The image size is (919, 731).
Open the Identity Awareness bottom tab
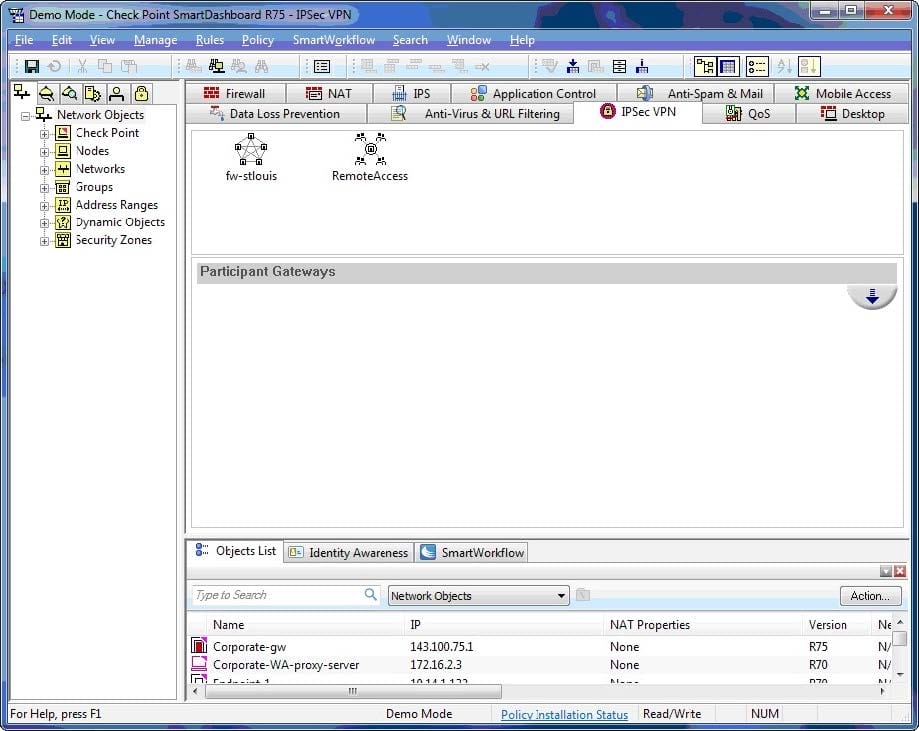(349, 552)
